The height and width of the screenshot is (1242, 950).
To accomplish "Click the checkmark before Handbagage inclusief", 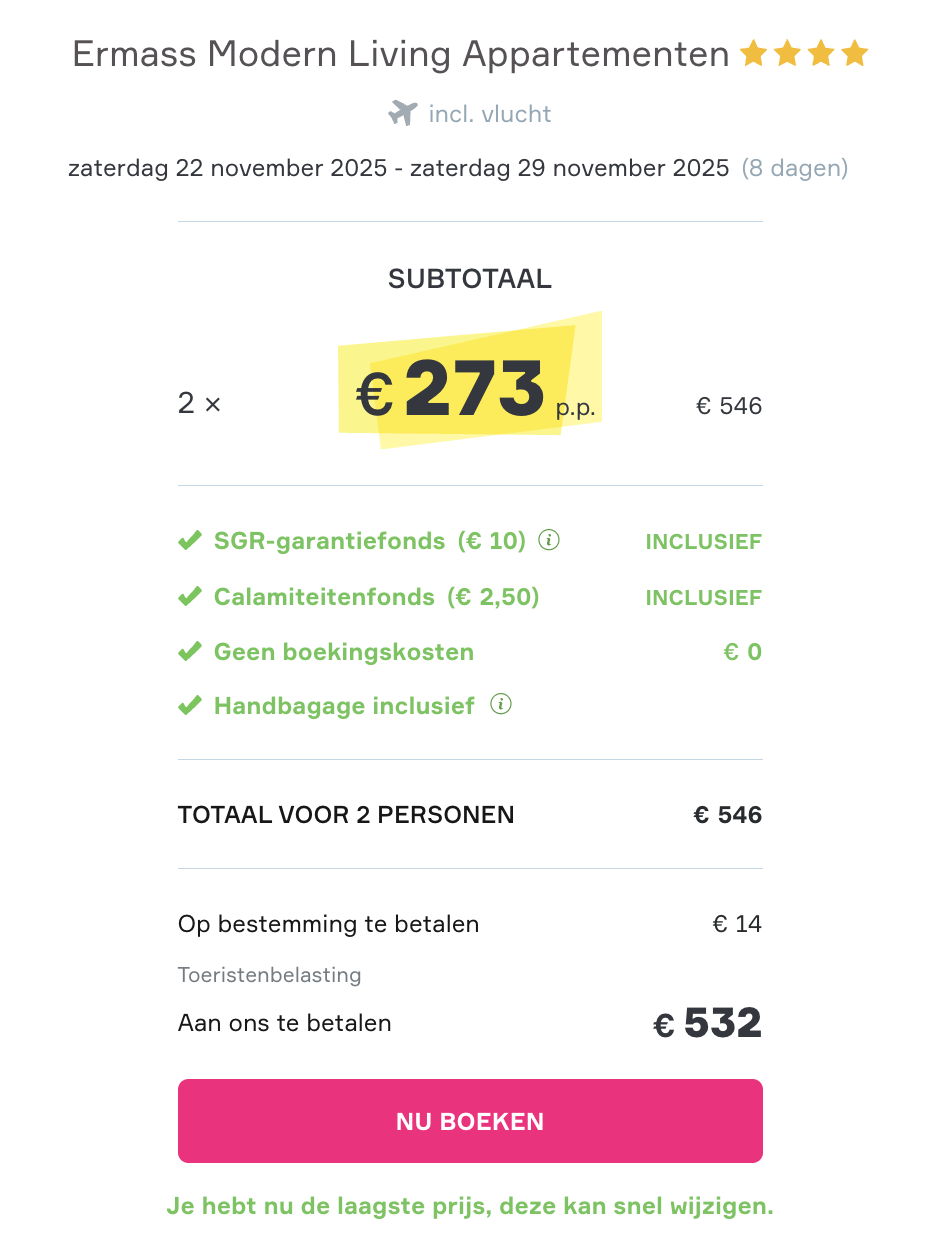I will click(x=190, y=706).
